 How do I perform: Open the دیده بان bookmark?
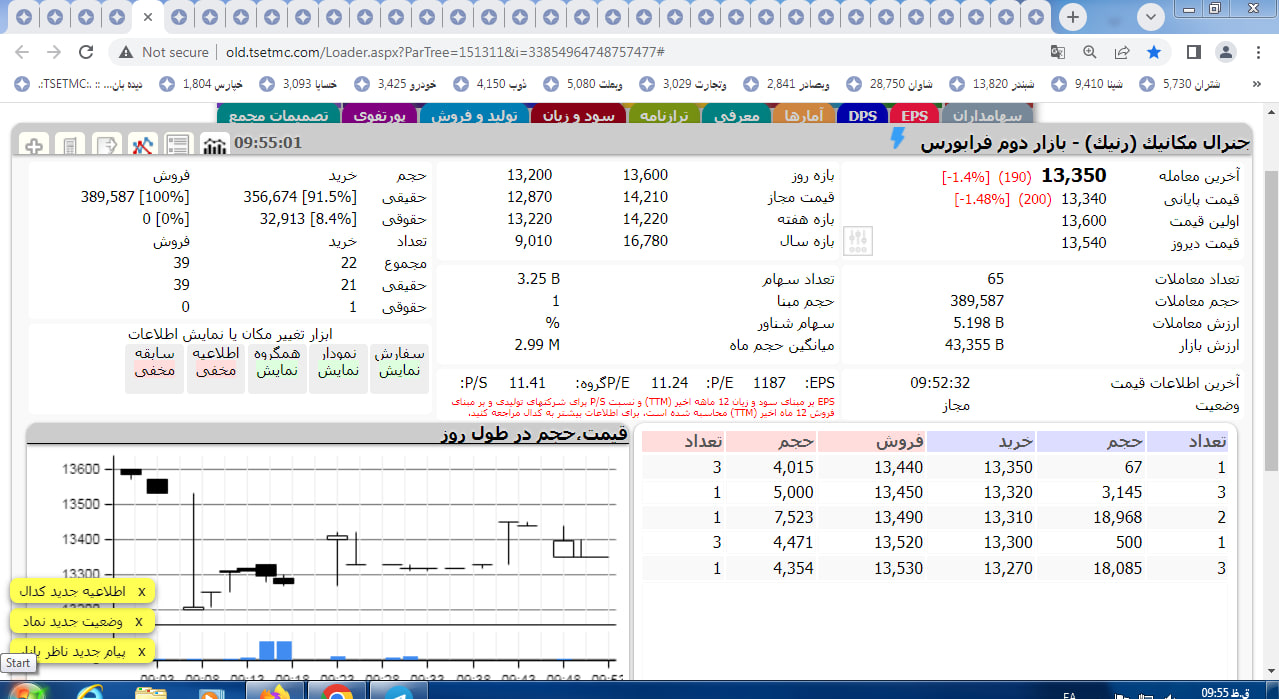coord(80,84)
